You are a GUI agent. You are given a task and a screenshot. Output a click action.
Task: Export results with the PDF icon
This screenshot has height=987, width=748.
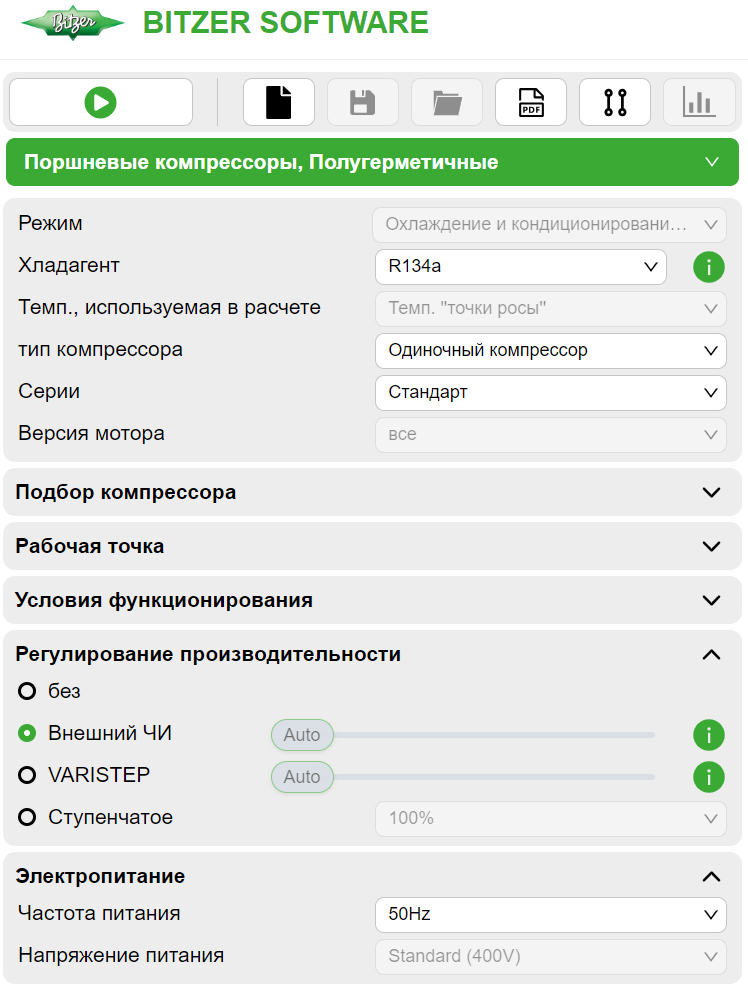(530, 101)
